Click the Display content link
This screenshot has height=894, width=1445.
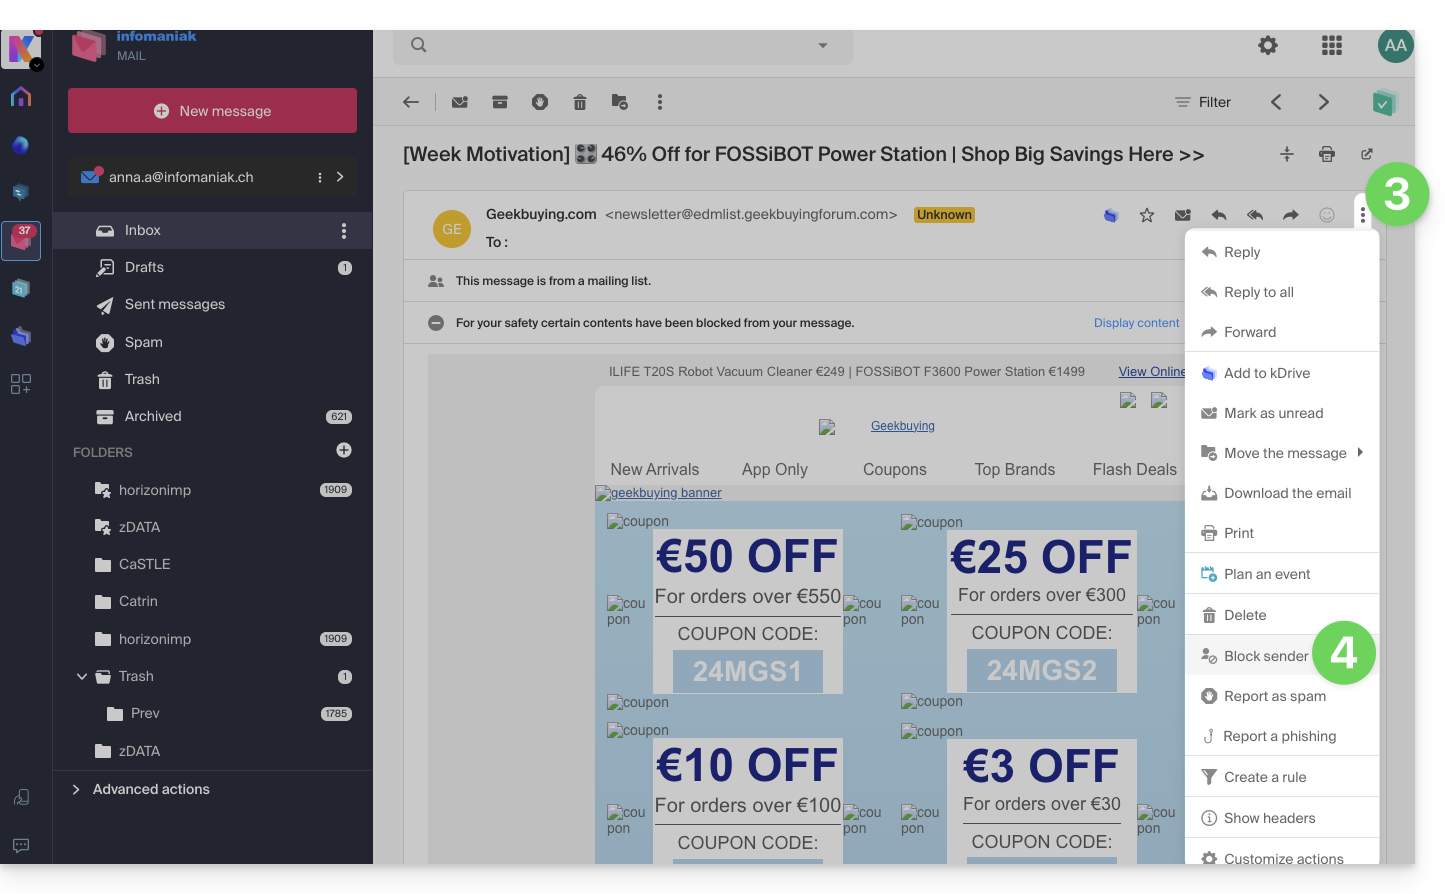(1136, 323)
